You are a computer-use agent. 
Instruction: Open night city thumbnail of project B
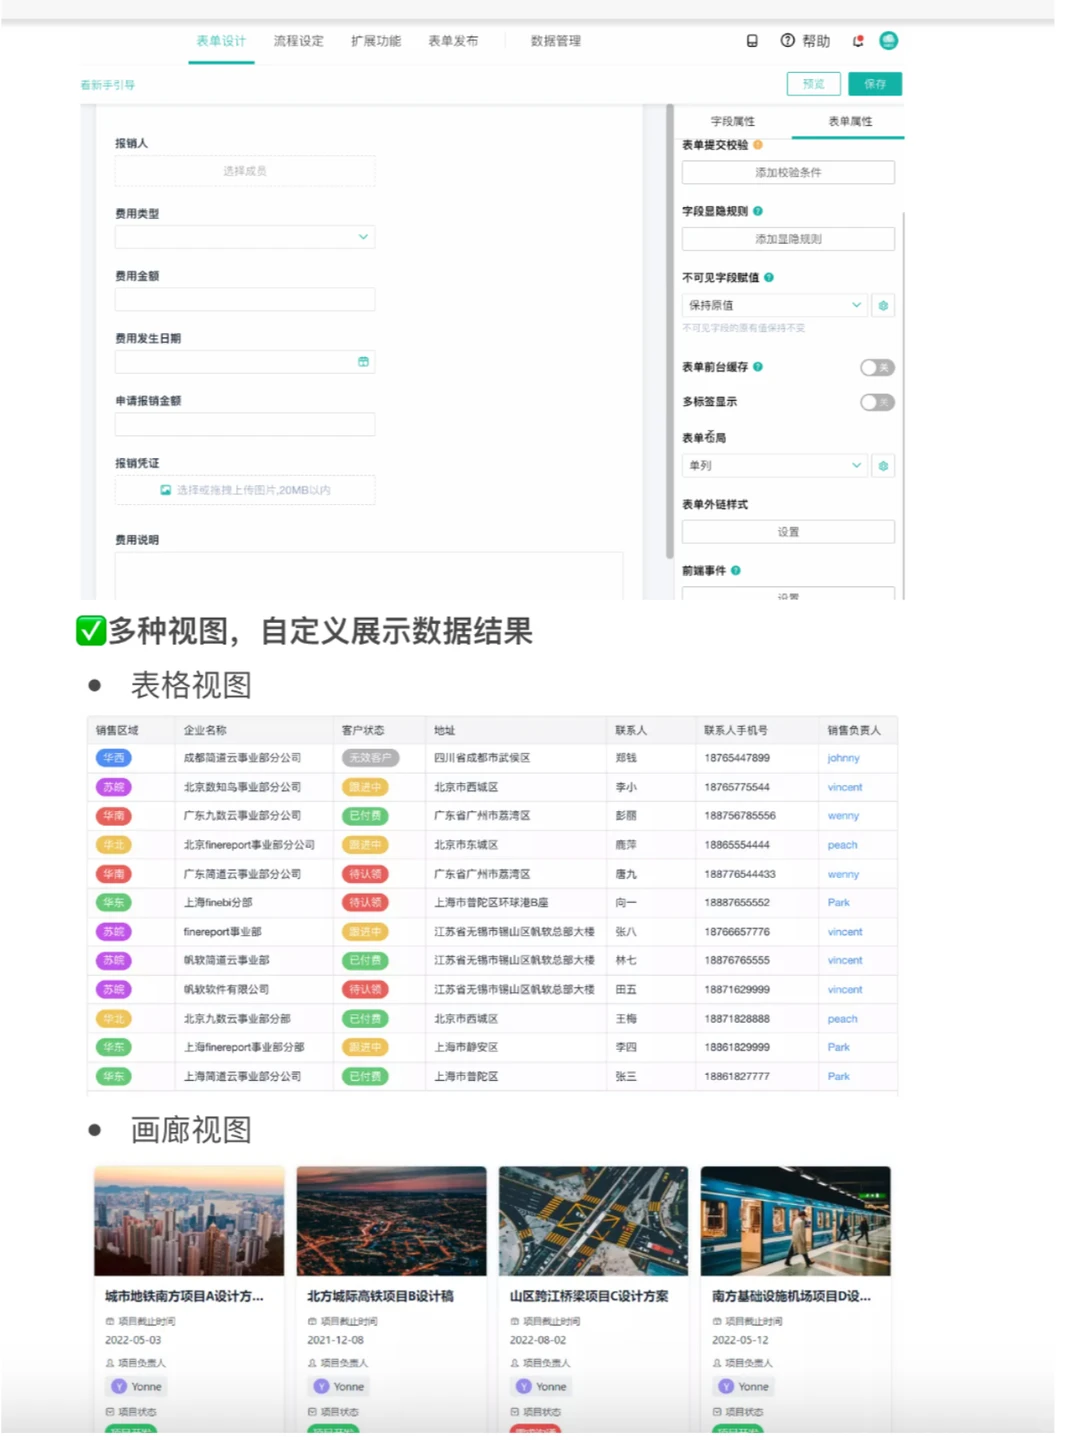click(391, 1221)
